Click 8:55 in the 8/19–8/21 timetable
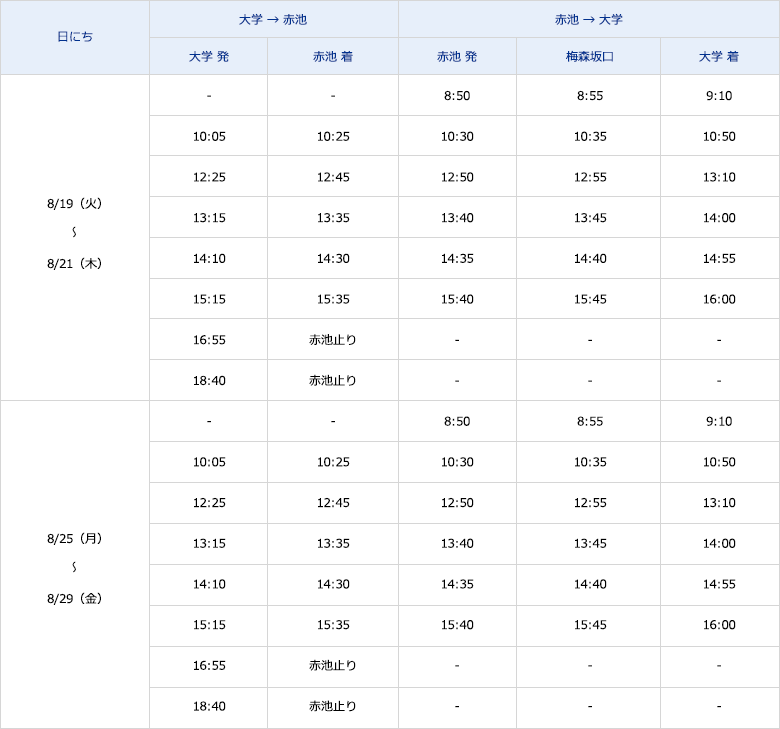The height and width of the screenshot is (729, 780). [x=589, y=96]
